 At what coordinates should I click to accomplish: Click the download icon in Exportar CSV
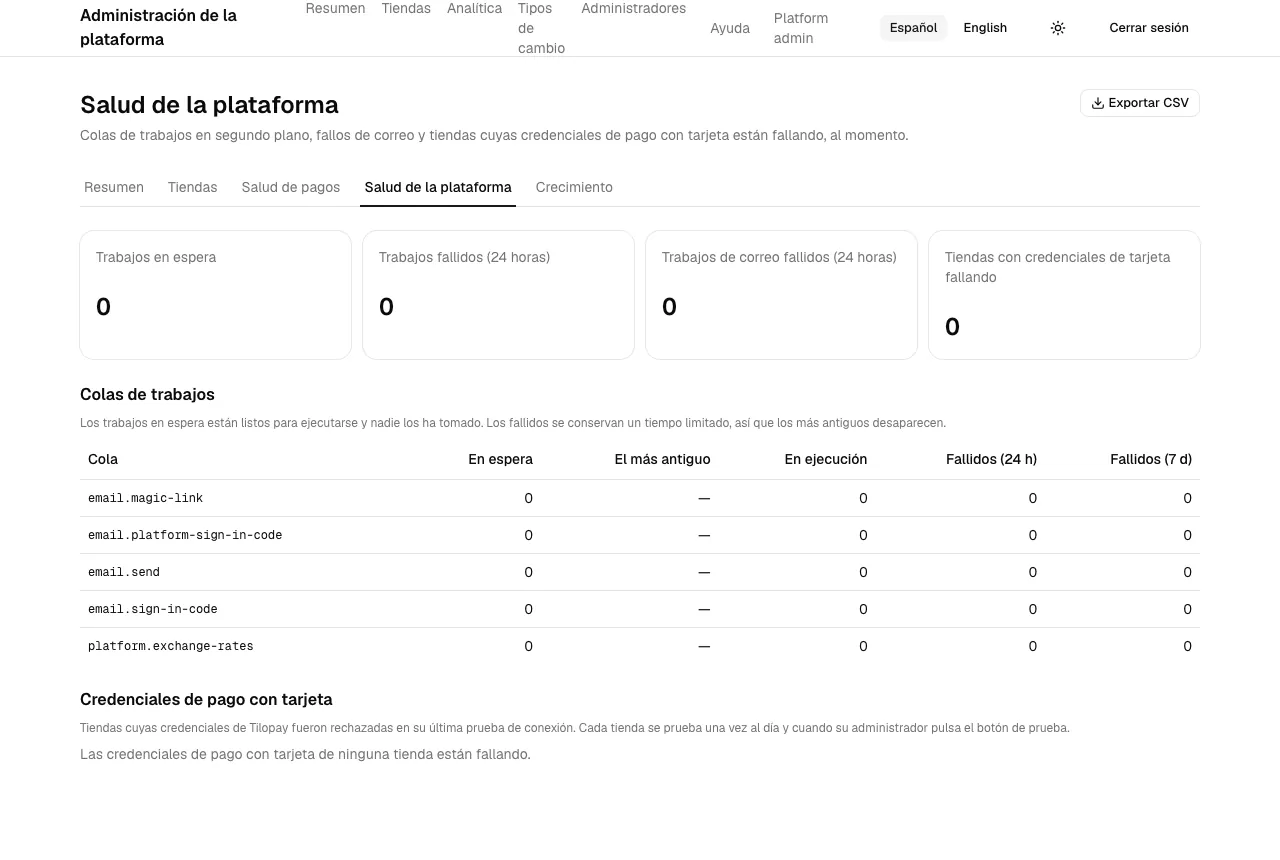pos(1097,103)
